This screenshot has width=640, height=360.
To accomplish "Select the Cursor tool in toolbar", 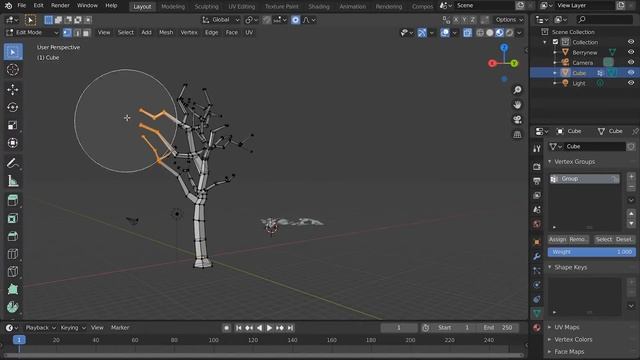I will pyautogui.click(x=13, y=70).
